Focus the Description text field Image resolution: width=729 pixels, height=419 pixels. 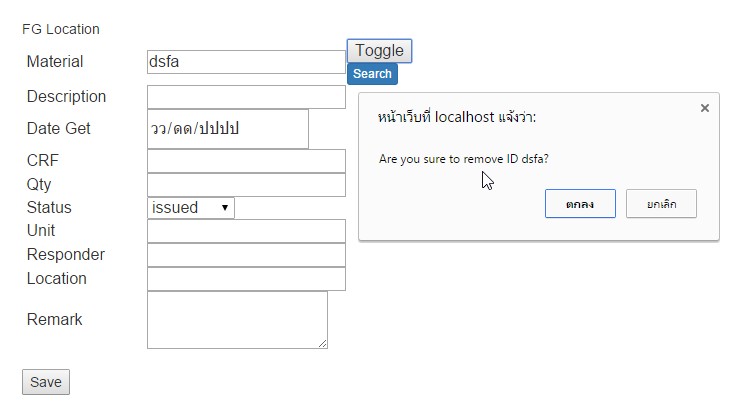click(246, 97)
